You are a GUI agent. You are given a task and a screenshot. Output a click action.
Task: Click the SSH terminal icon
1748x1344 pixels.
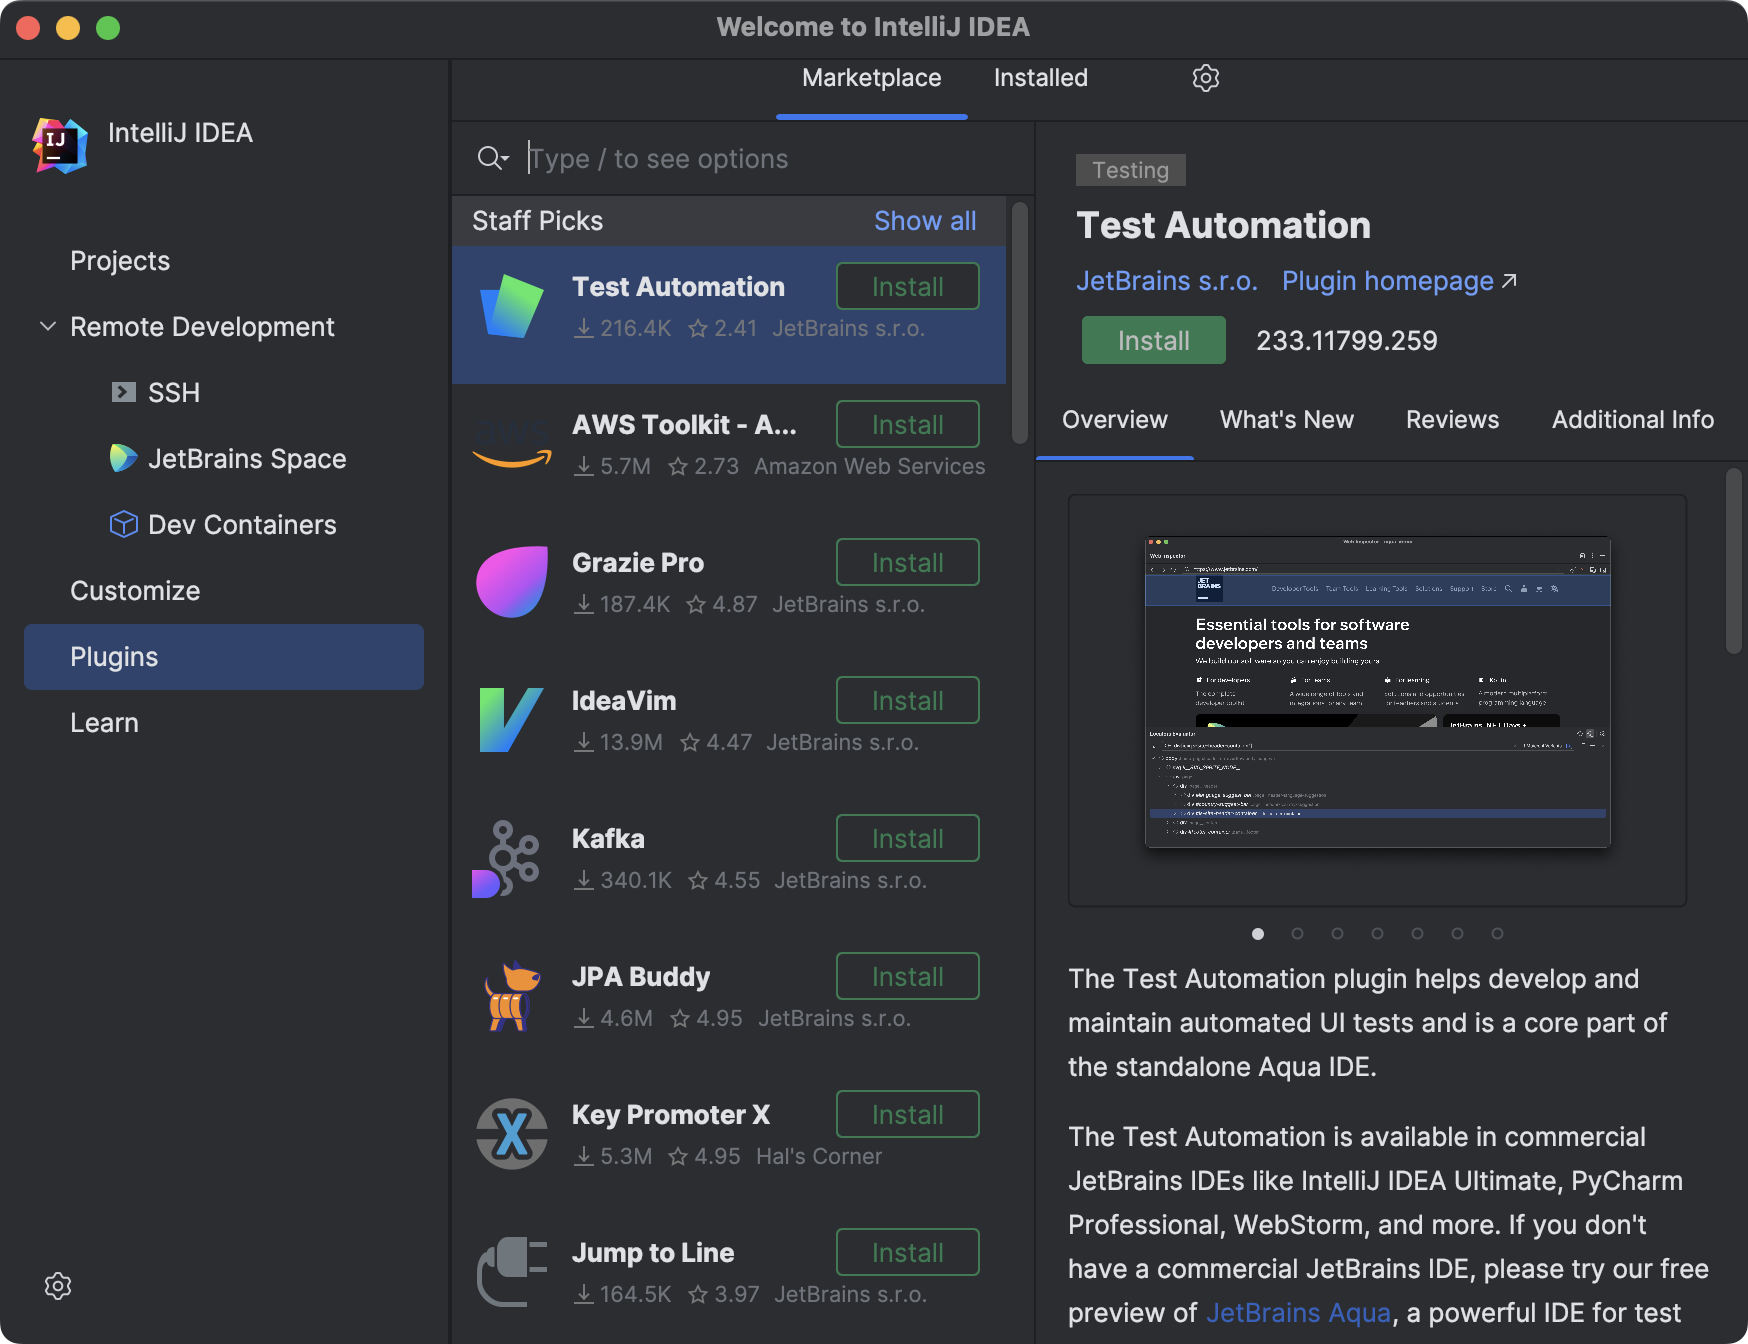(x=124, y=392)
